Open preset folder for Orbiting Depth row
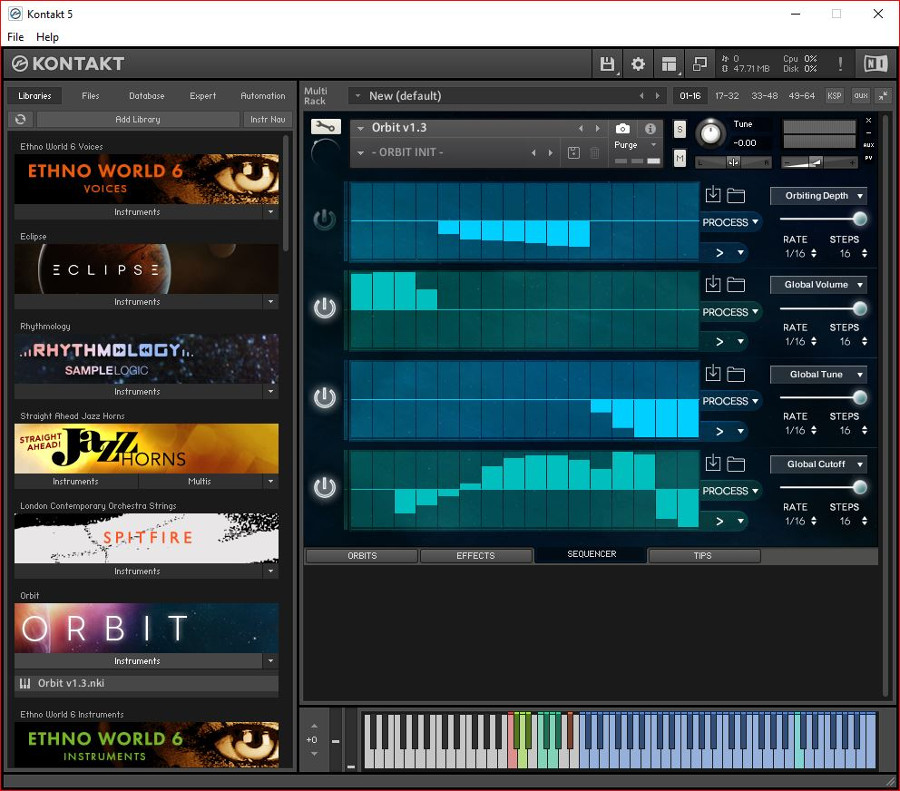This screenshot has height=791, width=900. click(736, 196)
